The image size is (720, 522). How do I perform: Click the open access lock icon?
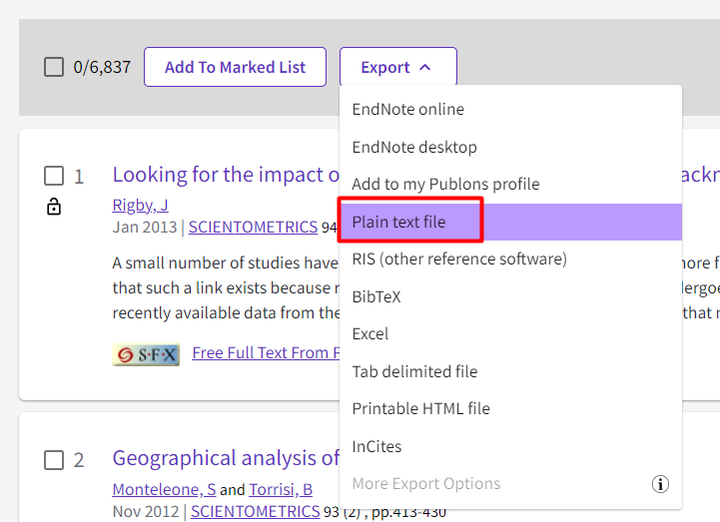point(54,207)
